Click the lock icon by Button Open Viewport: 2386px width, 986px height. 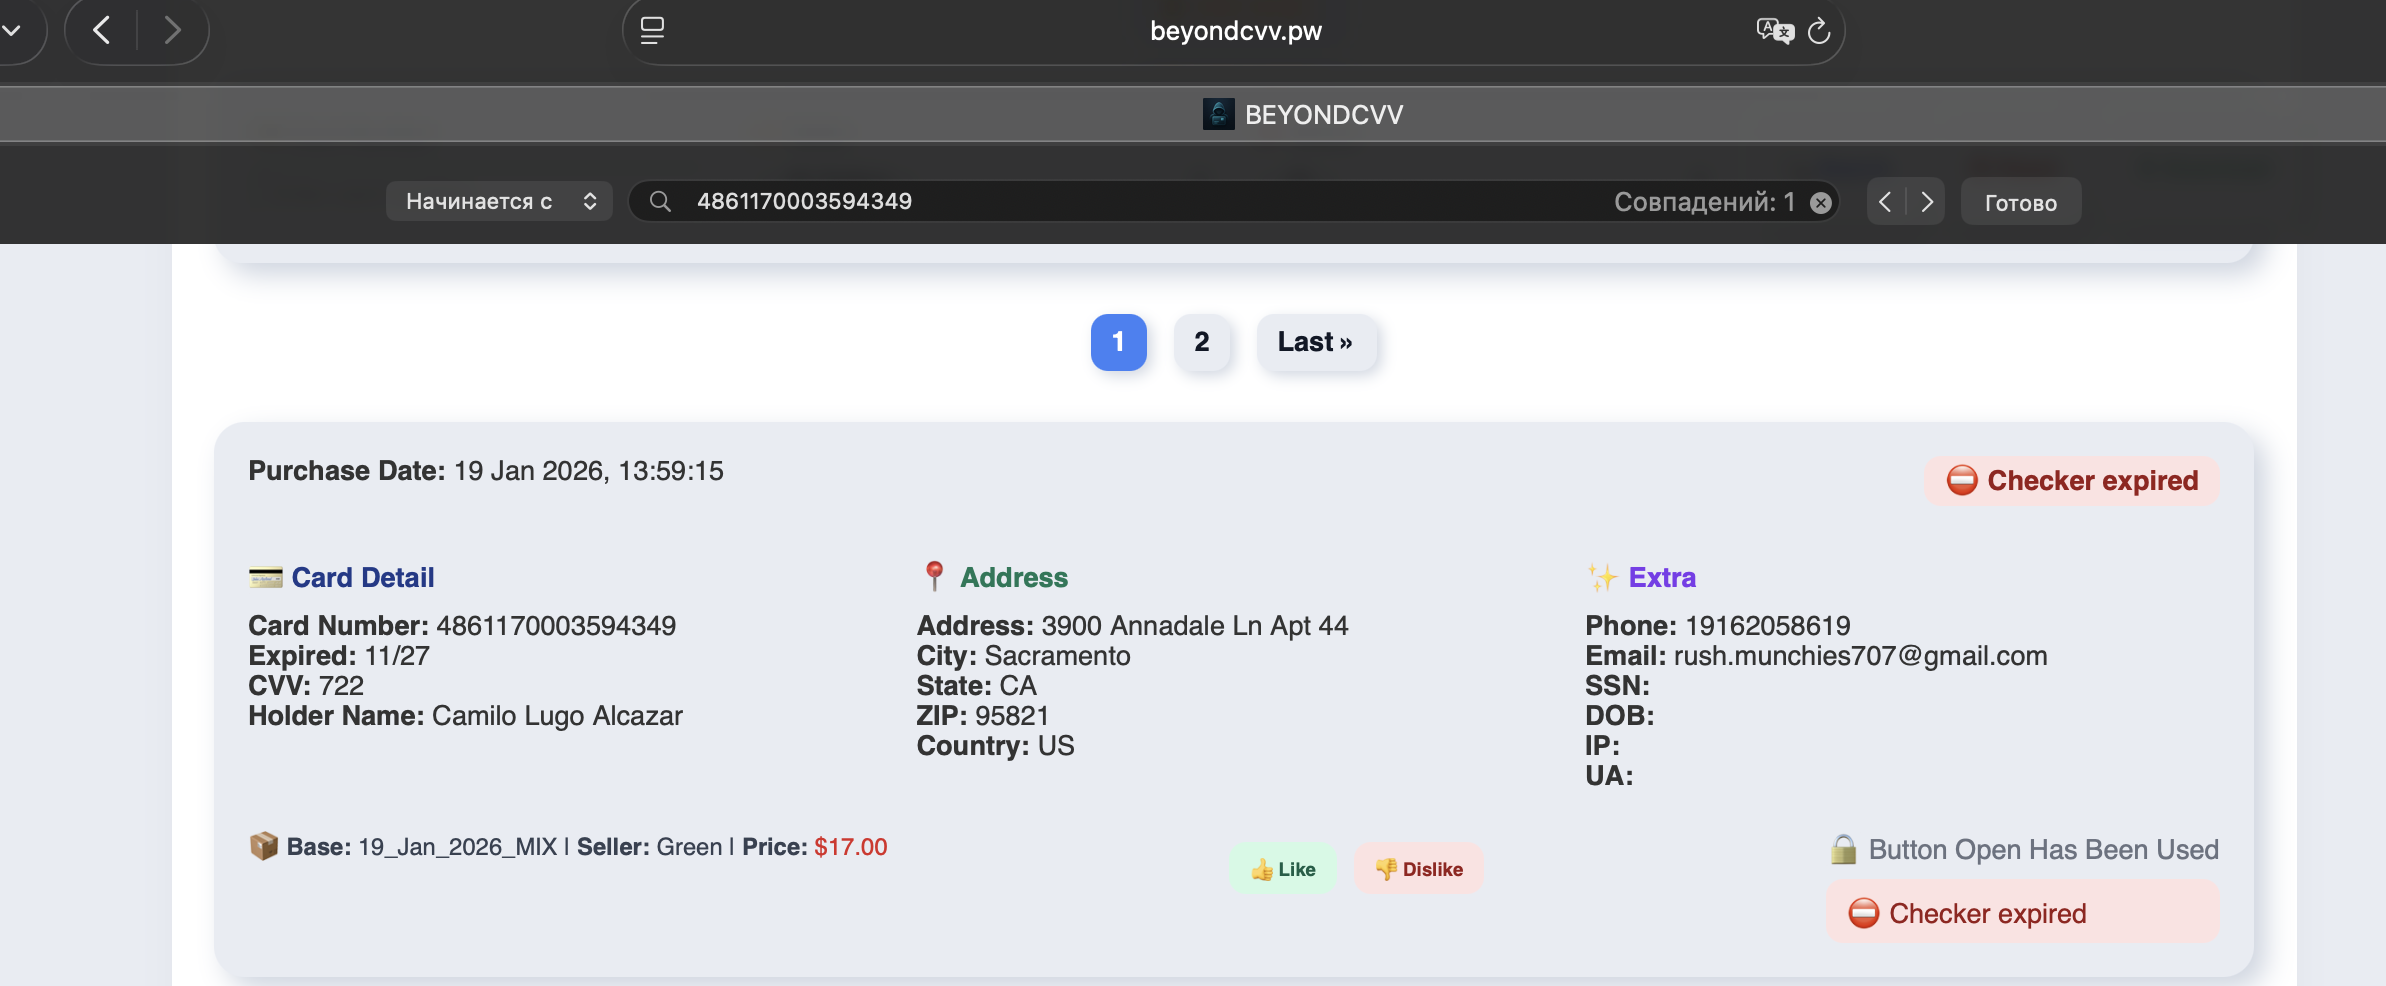(1843, 849)
